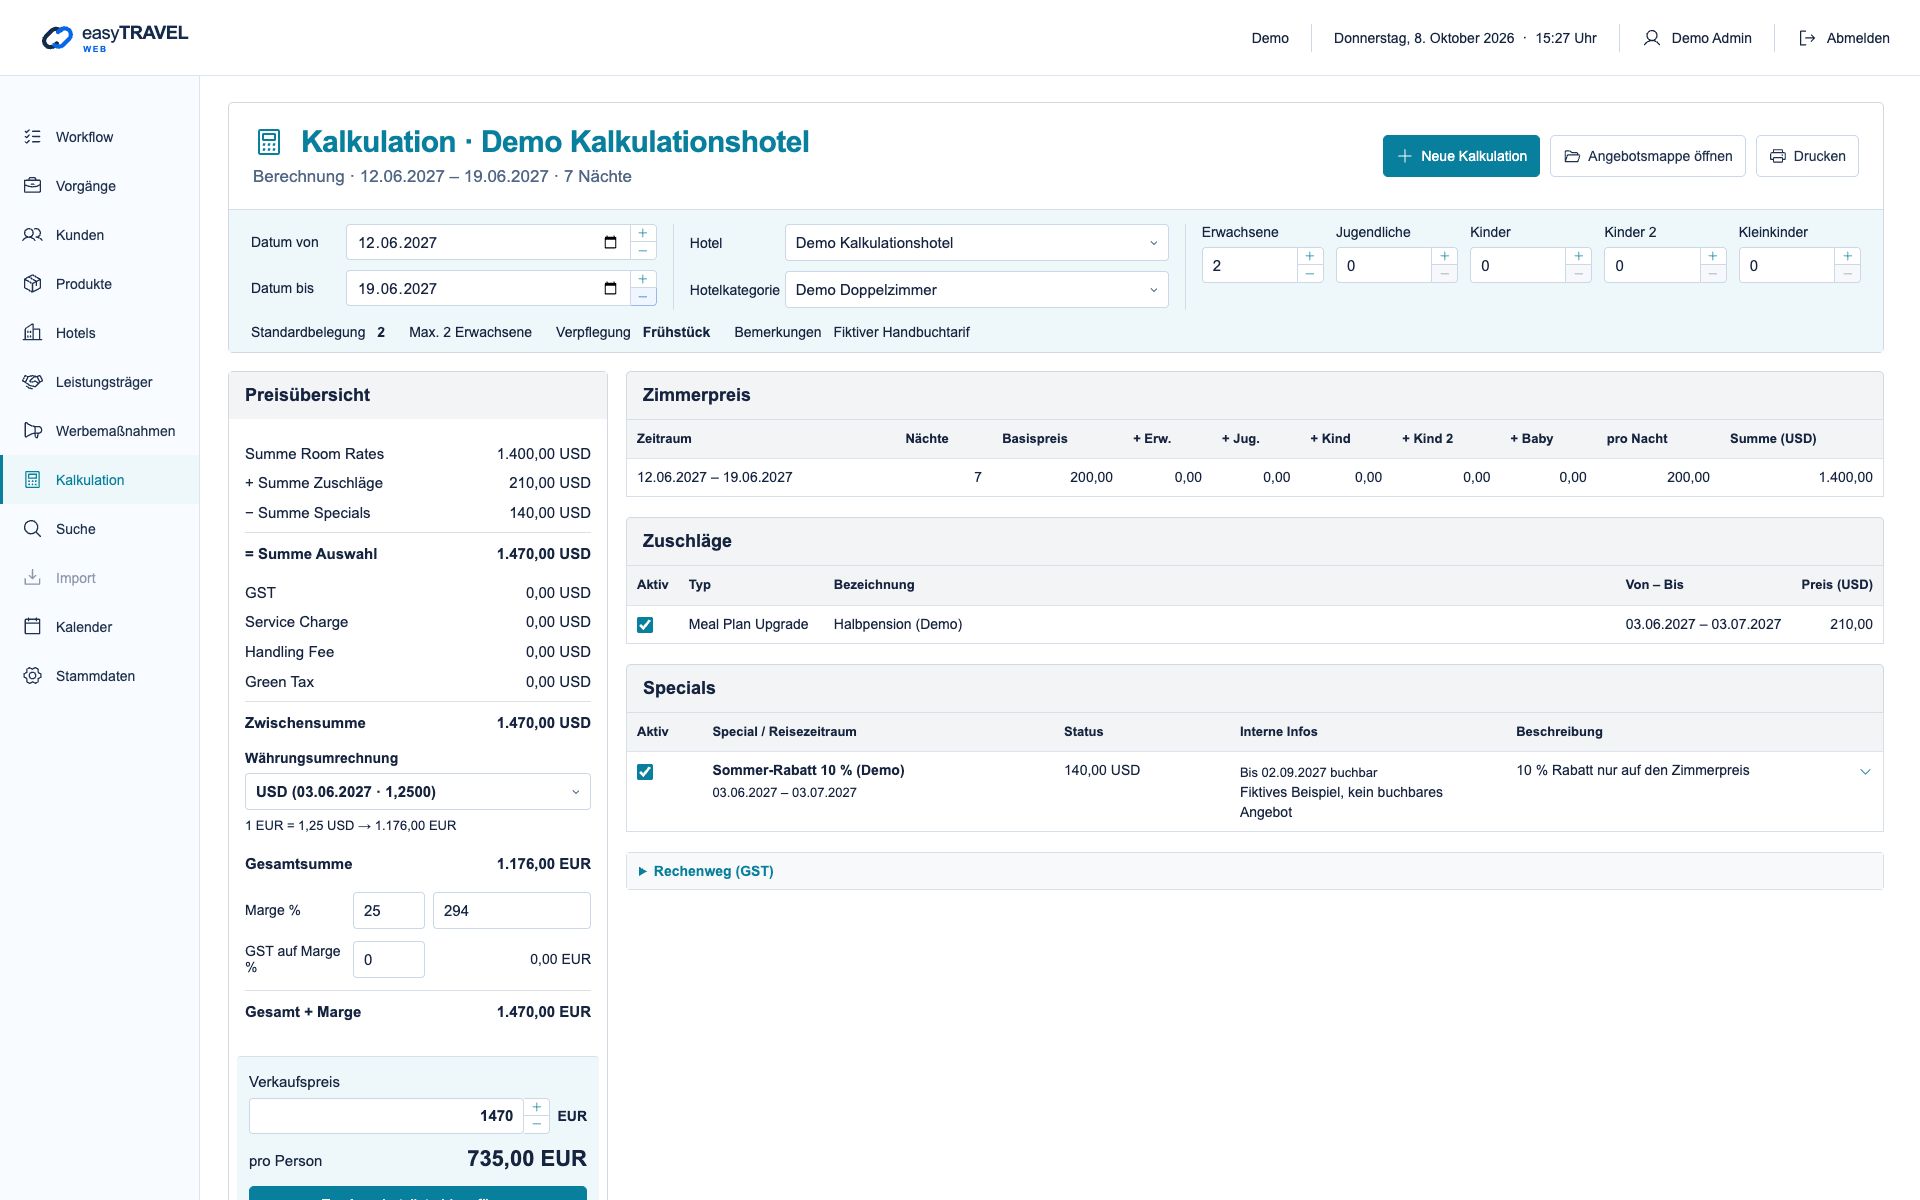The height and width of the screenshot is (1200, 1920).
Task: Click the Demo Admin user icon
Action: click(1652, 38)
